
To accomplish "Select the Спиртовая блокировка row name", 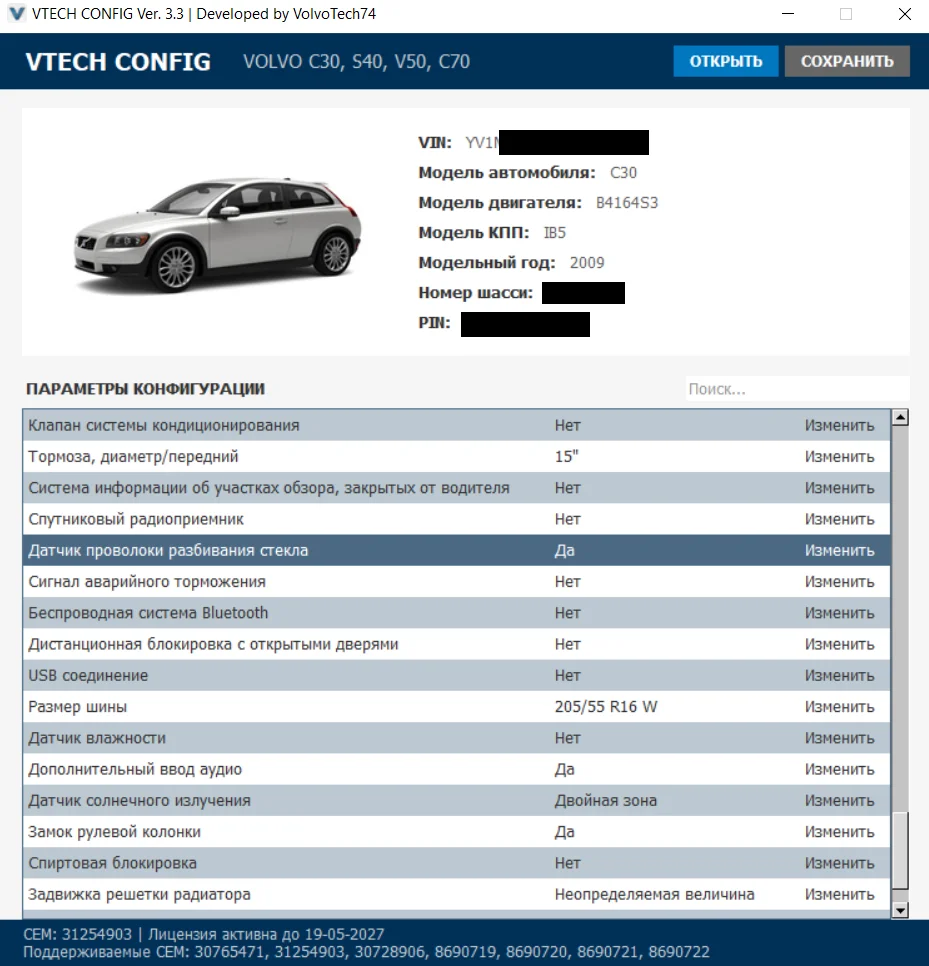I will coord(112,863).
